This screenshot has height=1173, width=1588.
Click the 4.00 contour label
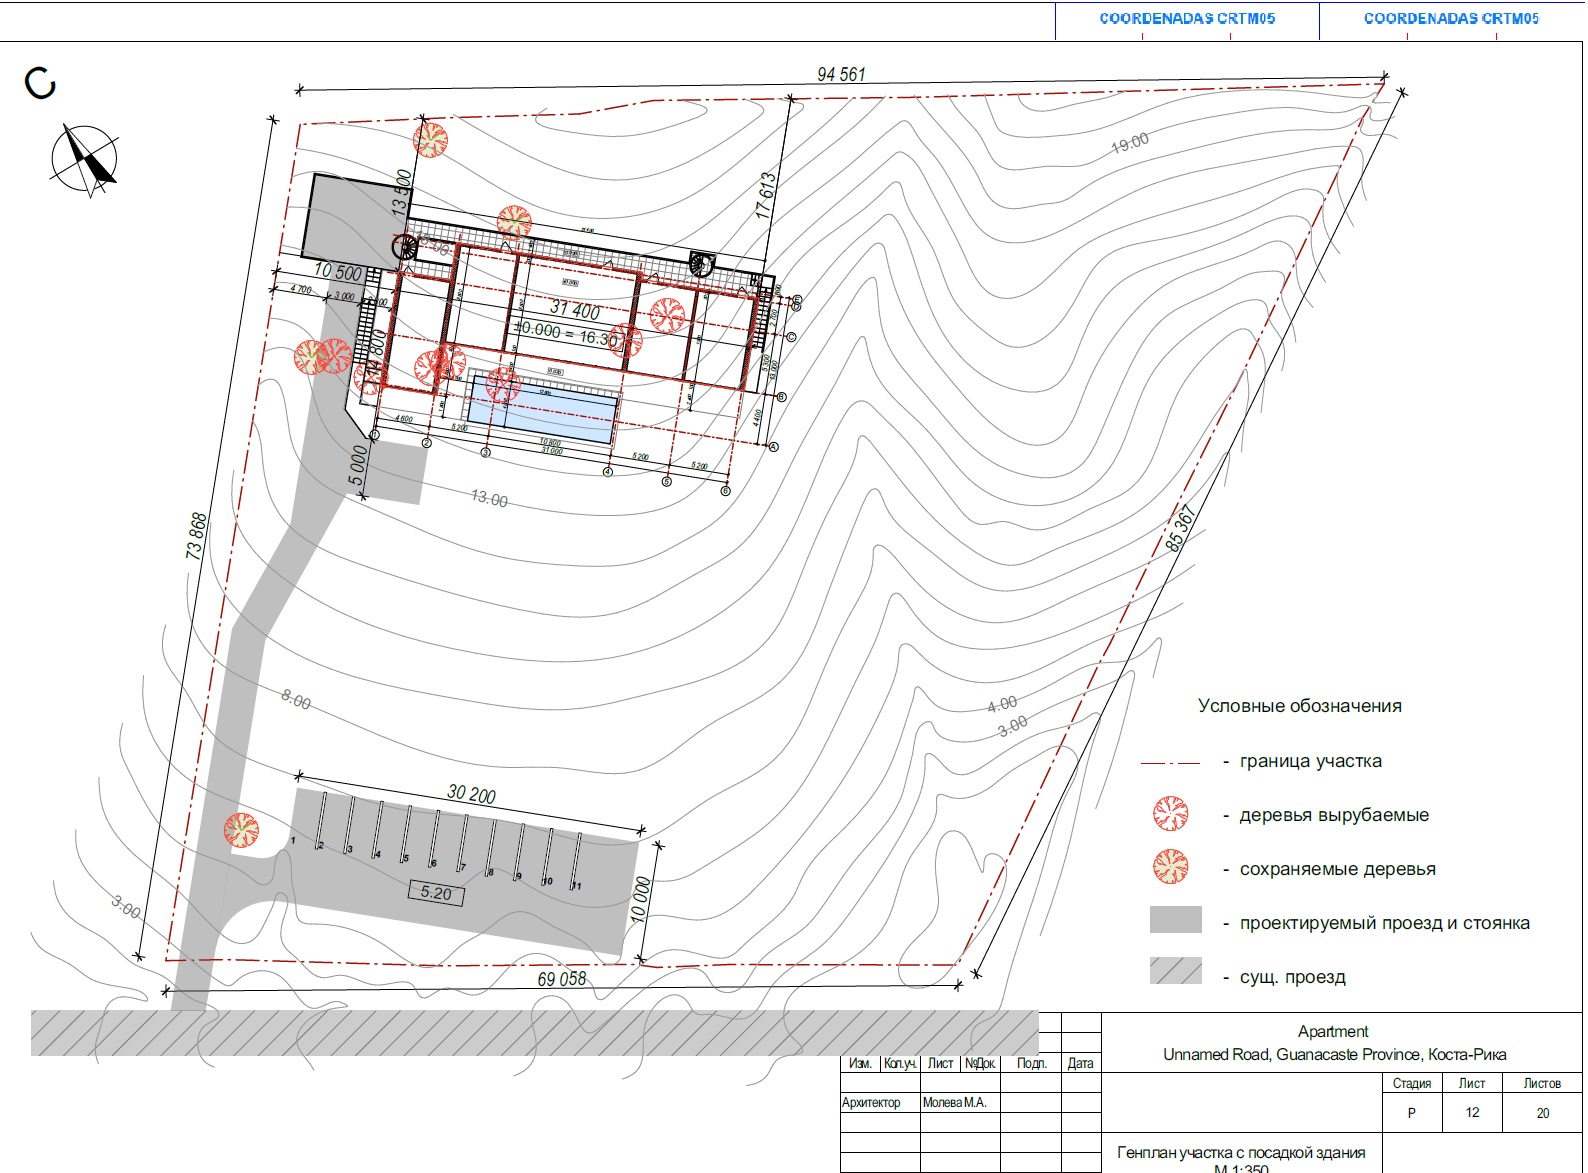(x=1002, y=704)
